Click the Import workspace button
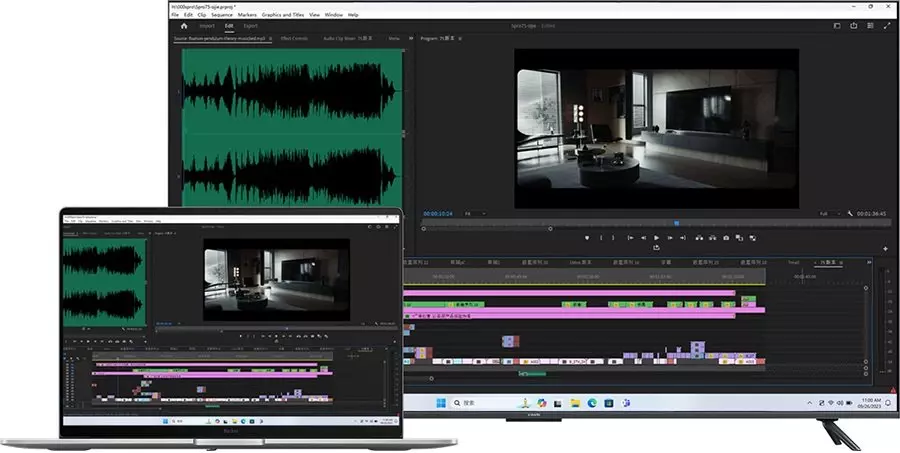This screenshot has width=900, height=453. [207, 26]
